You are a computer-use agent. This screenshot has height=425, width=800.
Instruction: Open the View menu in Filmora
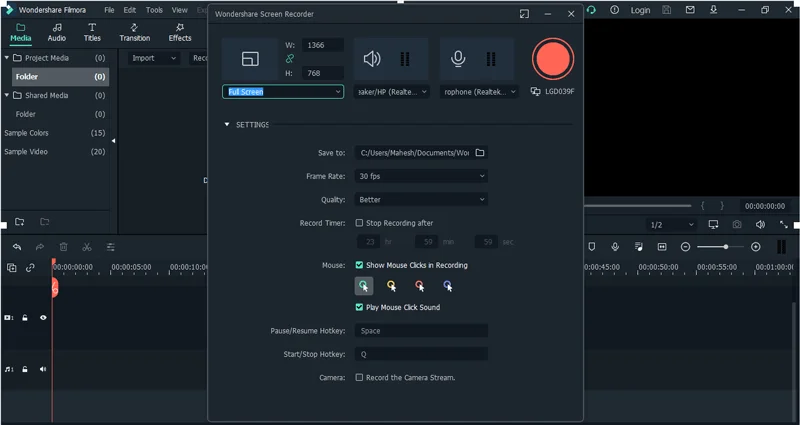point(180,10)
